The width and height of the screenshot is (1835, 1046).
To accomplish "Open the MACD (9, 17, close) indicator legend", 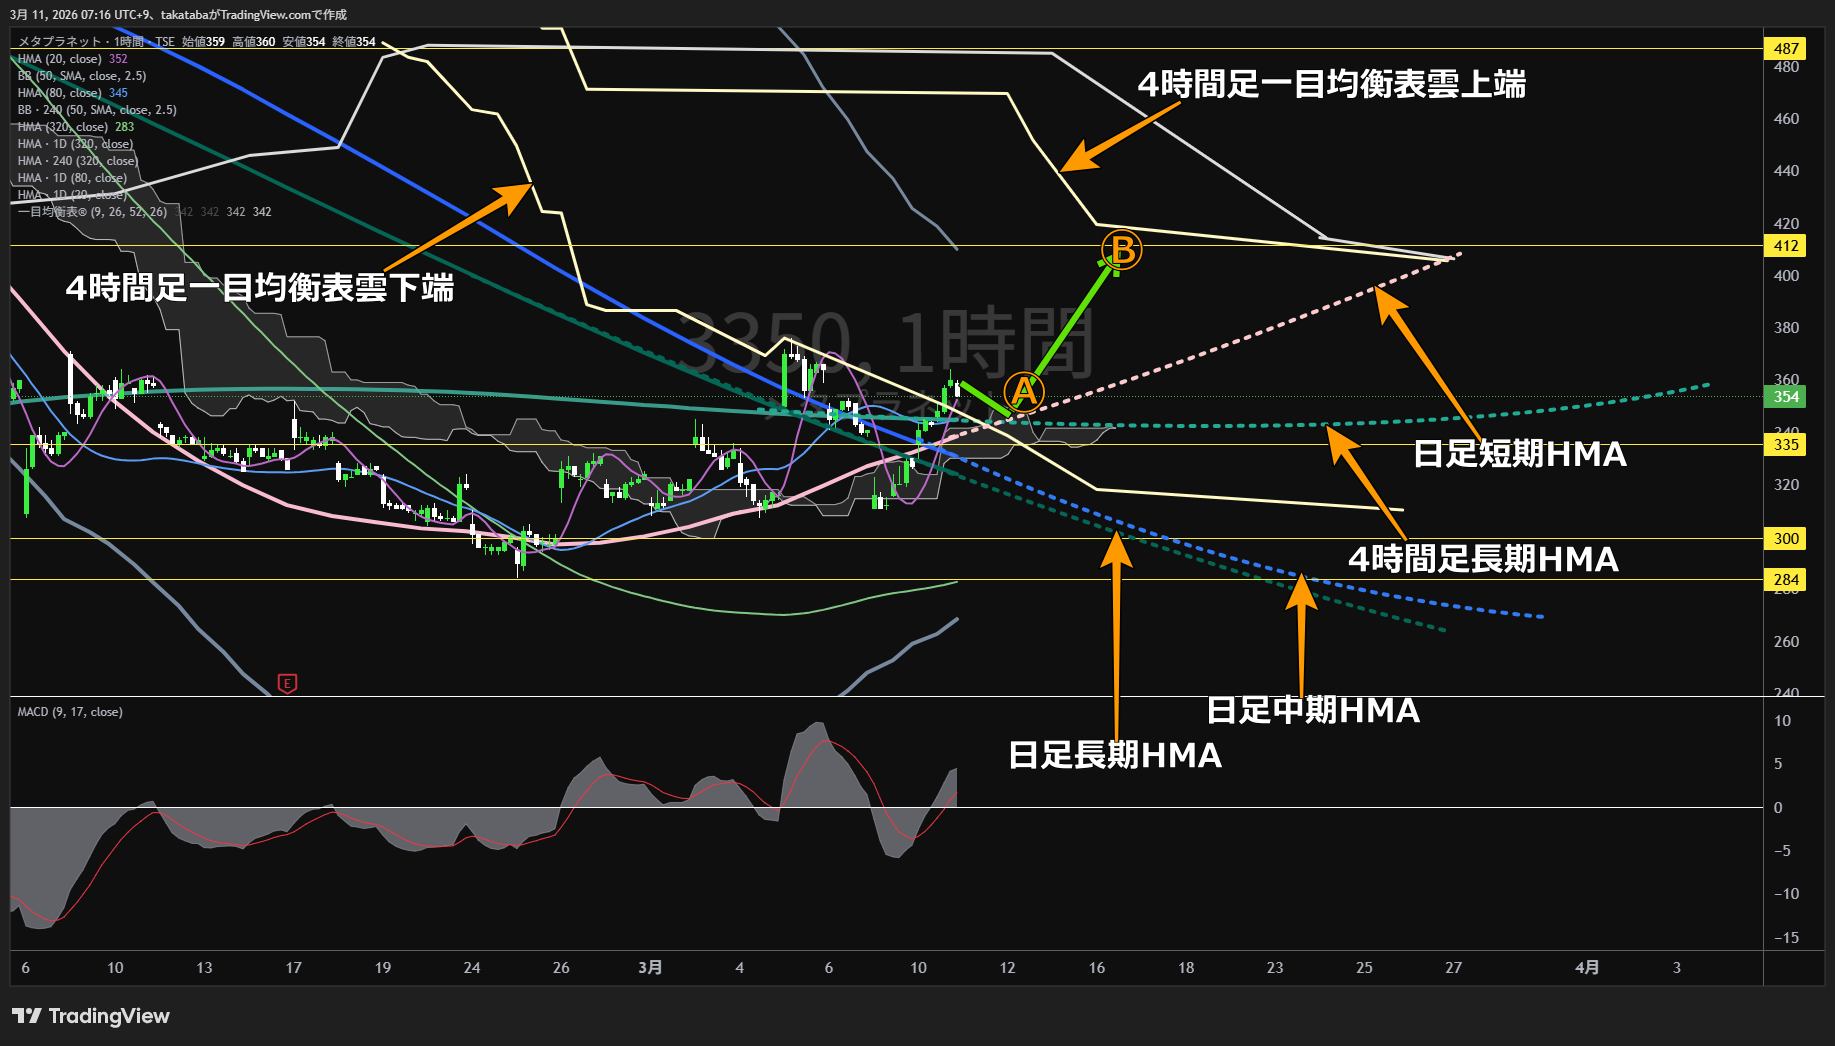I will pos(70,712).
